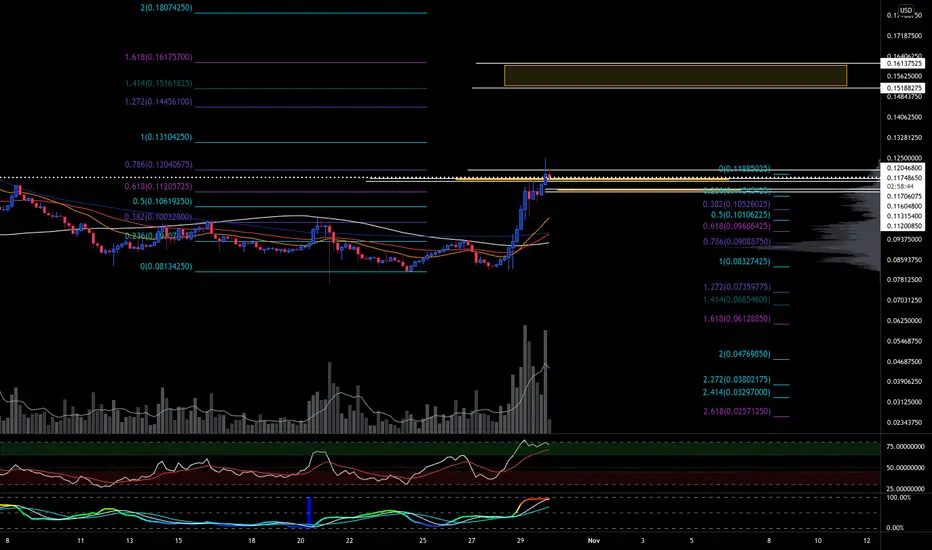The height and width of the screenshot is (550, 932).
Task: Click the 75.00000000 oscillator scale label
Action: pos(905,447)
